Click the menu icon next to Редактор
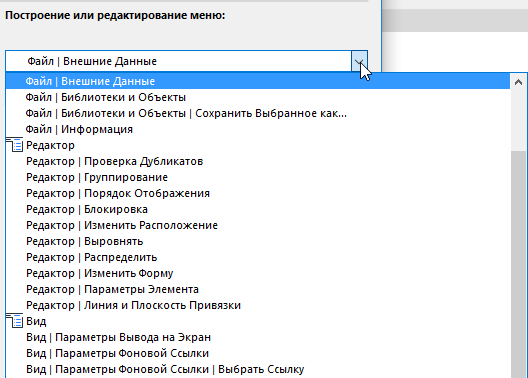The height and width of the screenshot is (378, 528). (x=14, y=145)
